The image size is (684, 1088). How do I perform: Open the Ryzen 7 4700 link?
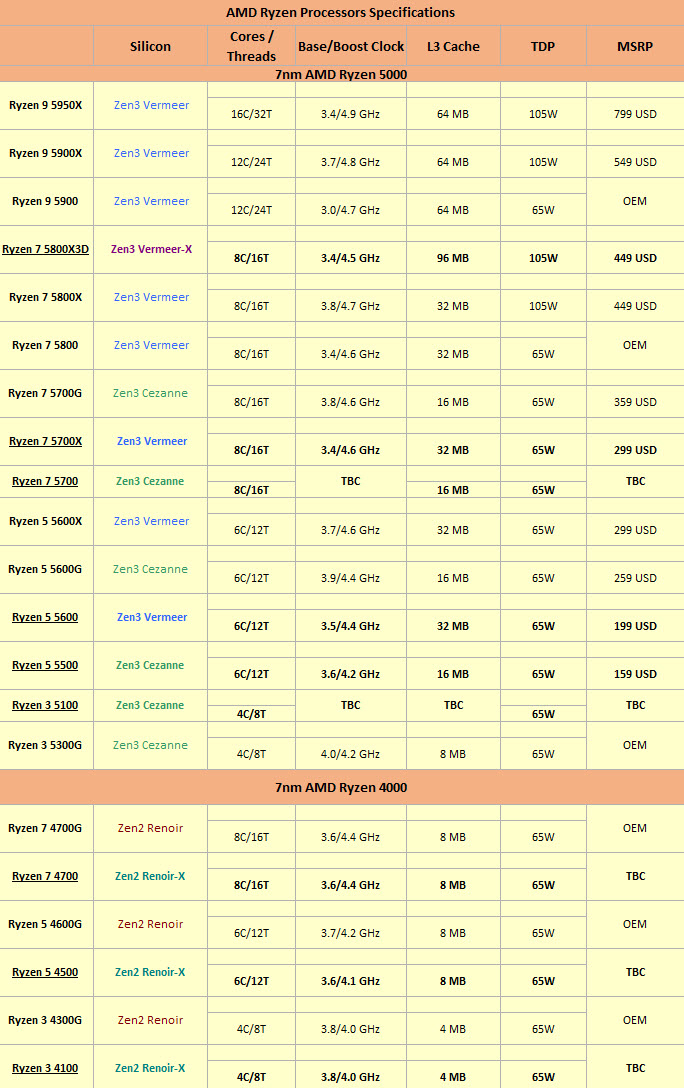(45, 876)
